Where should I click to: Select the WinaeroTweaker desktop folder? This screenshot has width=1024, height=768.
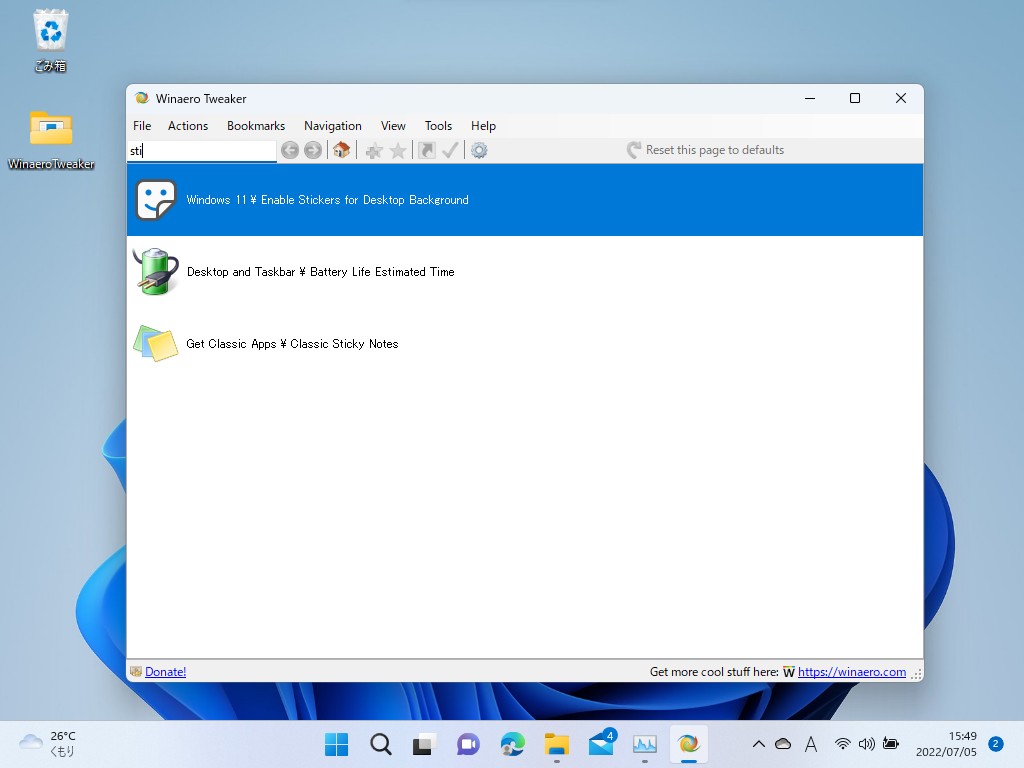tap(51, 140)
